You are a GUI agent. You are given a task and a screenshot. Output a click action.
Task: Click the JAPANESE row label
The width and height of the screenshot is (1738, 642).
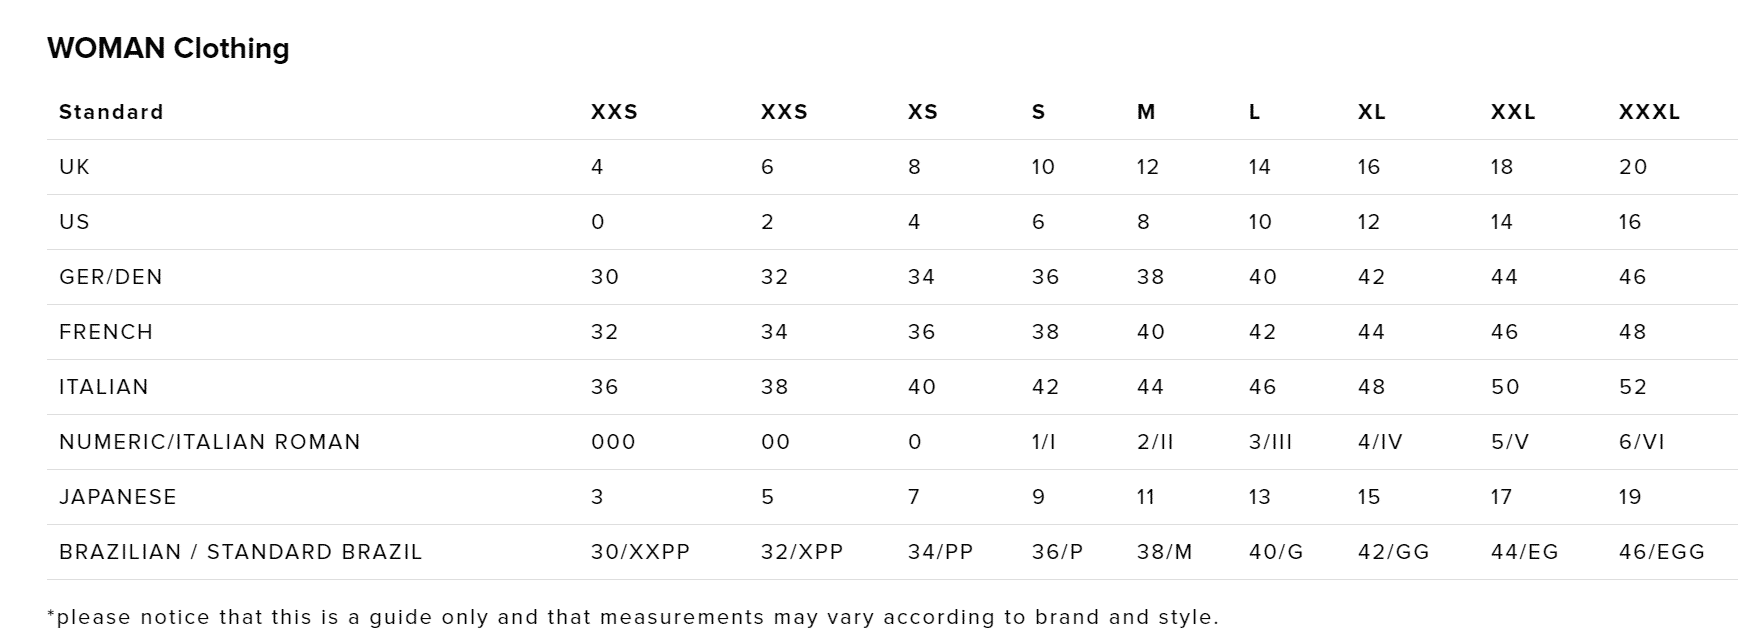(117, 497)
